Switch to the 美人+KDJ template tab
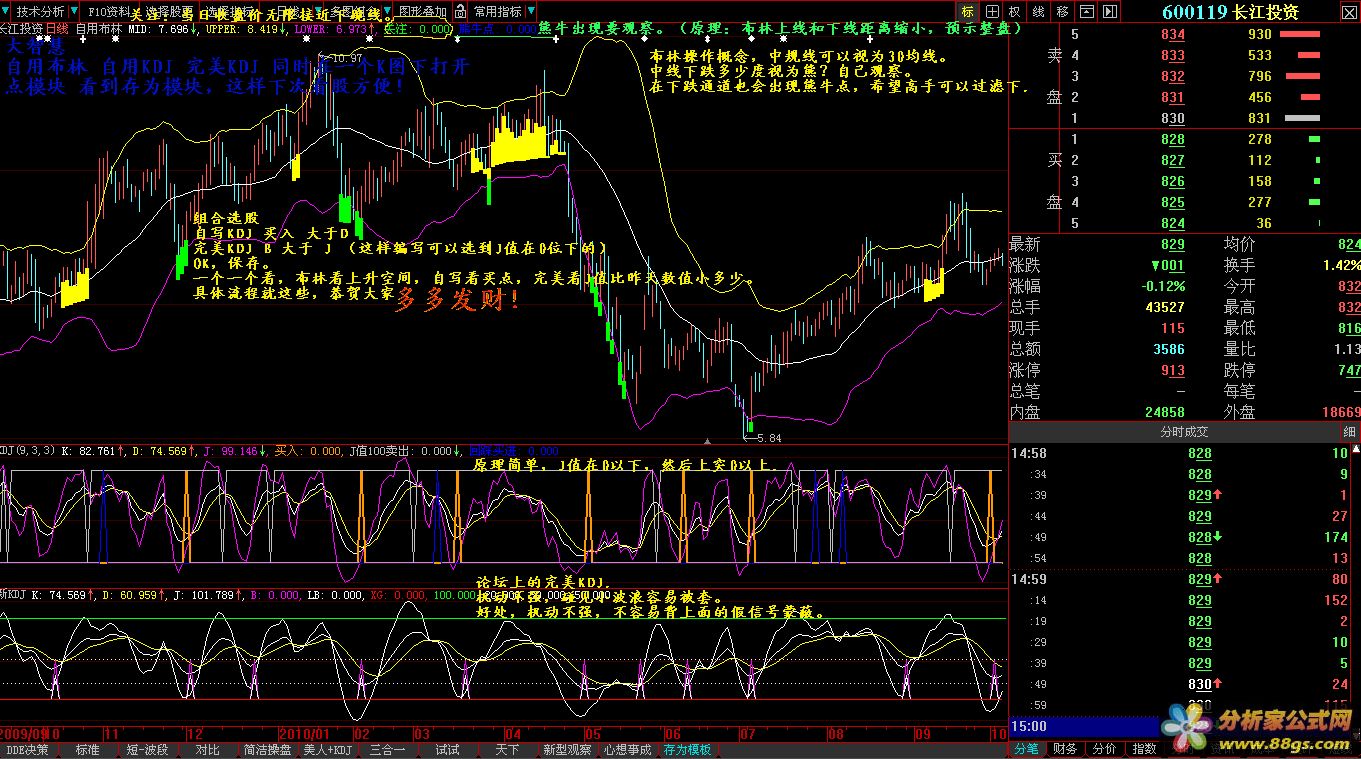The width and height of the screenshot is (1361, 759). [x=327, y=749]
